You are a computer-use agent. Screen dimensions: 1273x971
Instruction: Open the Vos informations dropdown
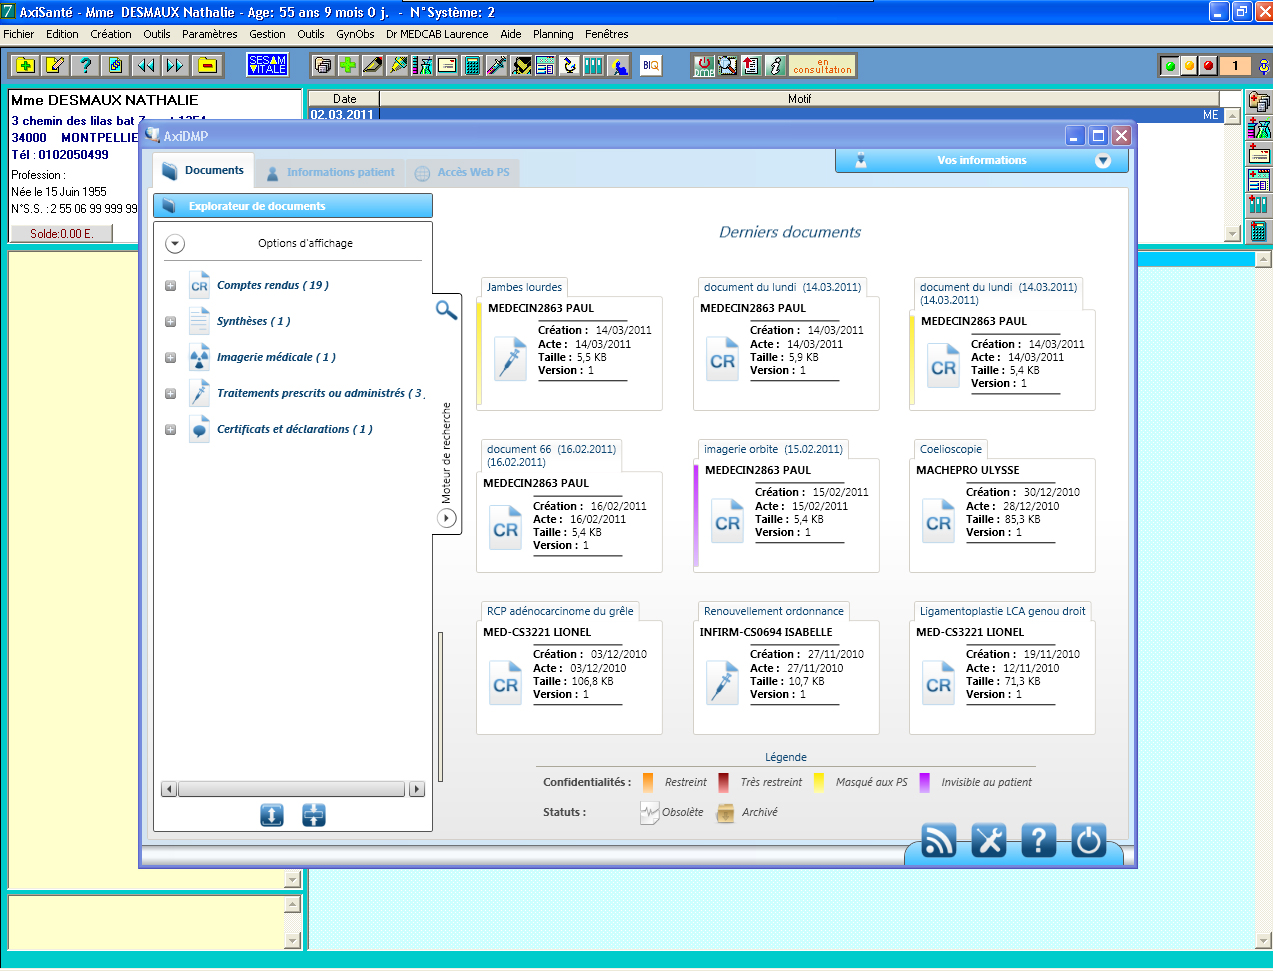point(1102,161)
